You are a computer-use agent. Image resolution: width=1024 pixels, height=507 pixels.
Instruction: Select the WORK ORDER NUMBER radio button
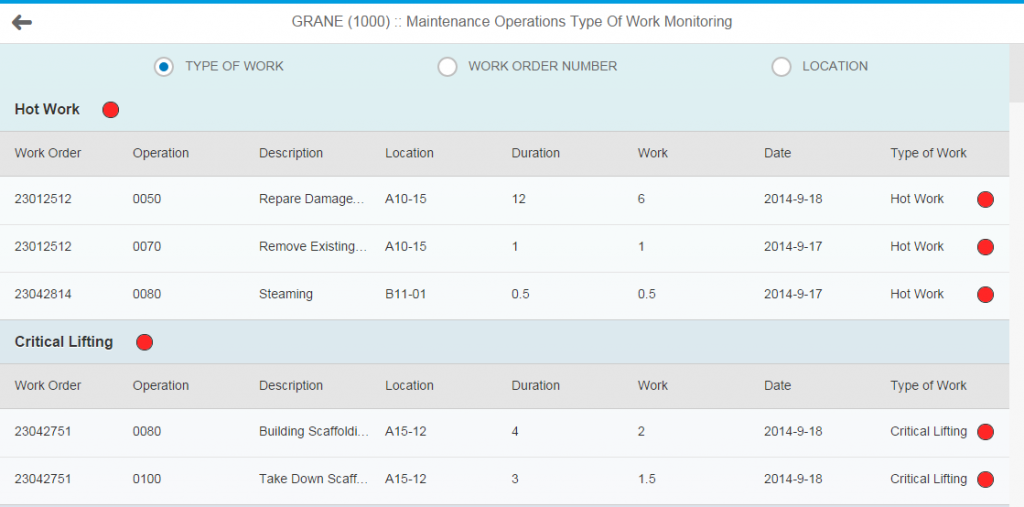447,67
